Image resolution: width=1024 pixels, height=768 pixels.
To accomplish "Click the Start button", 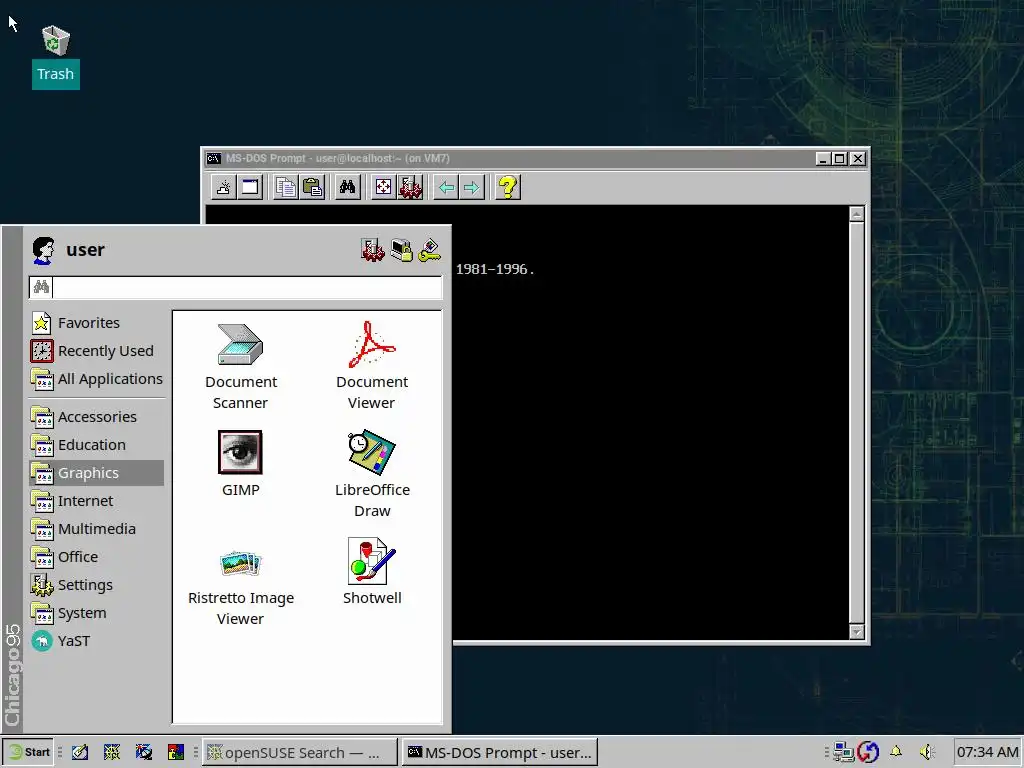I will pos(28,752).
